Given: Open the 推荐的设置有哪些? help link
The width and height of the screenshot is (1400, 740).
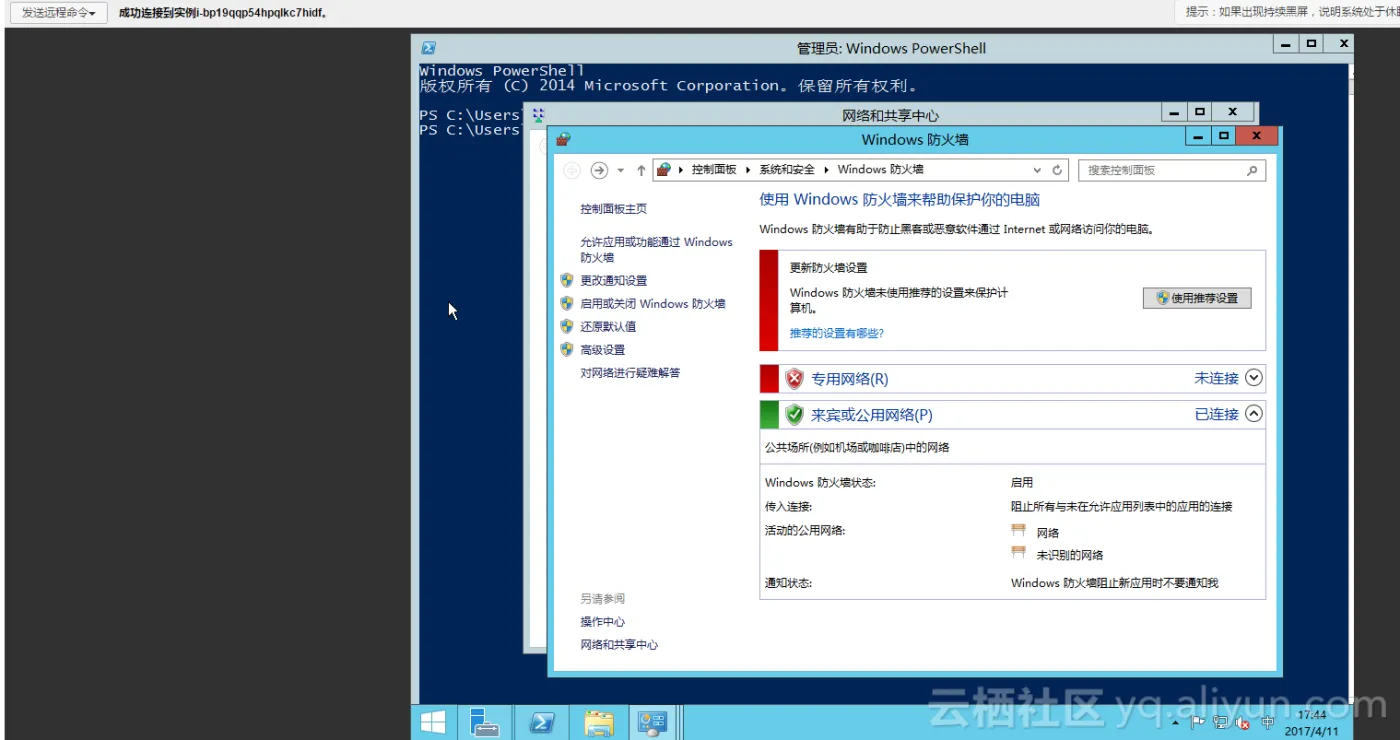Looking at the screenshot, I should 836,333.
